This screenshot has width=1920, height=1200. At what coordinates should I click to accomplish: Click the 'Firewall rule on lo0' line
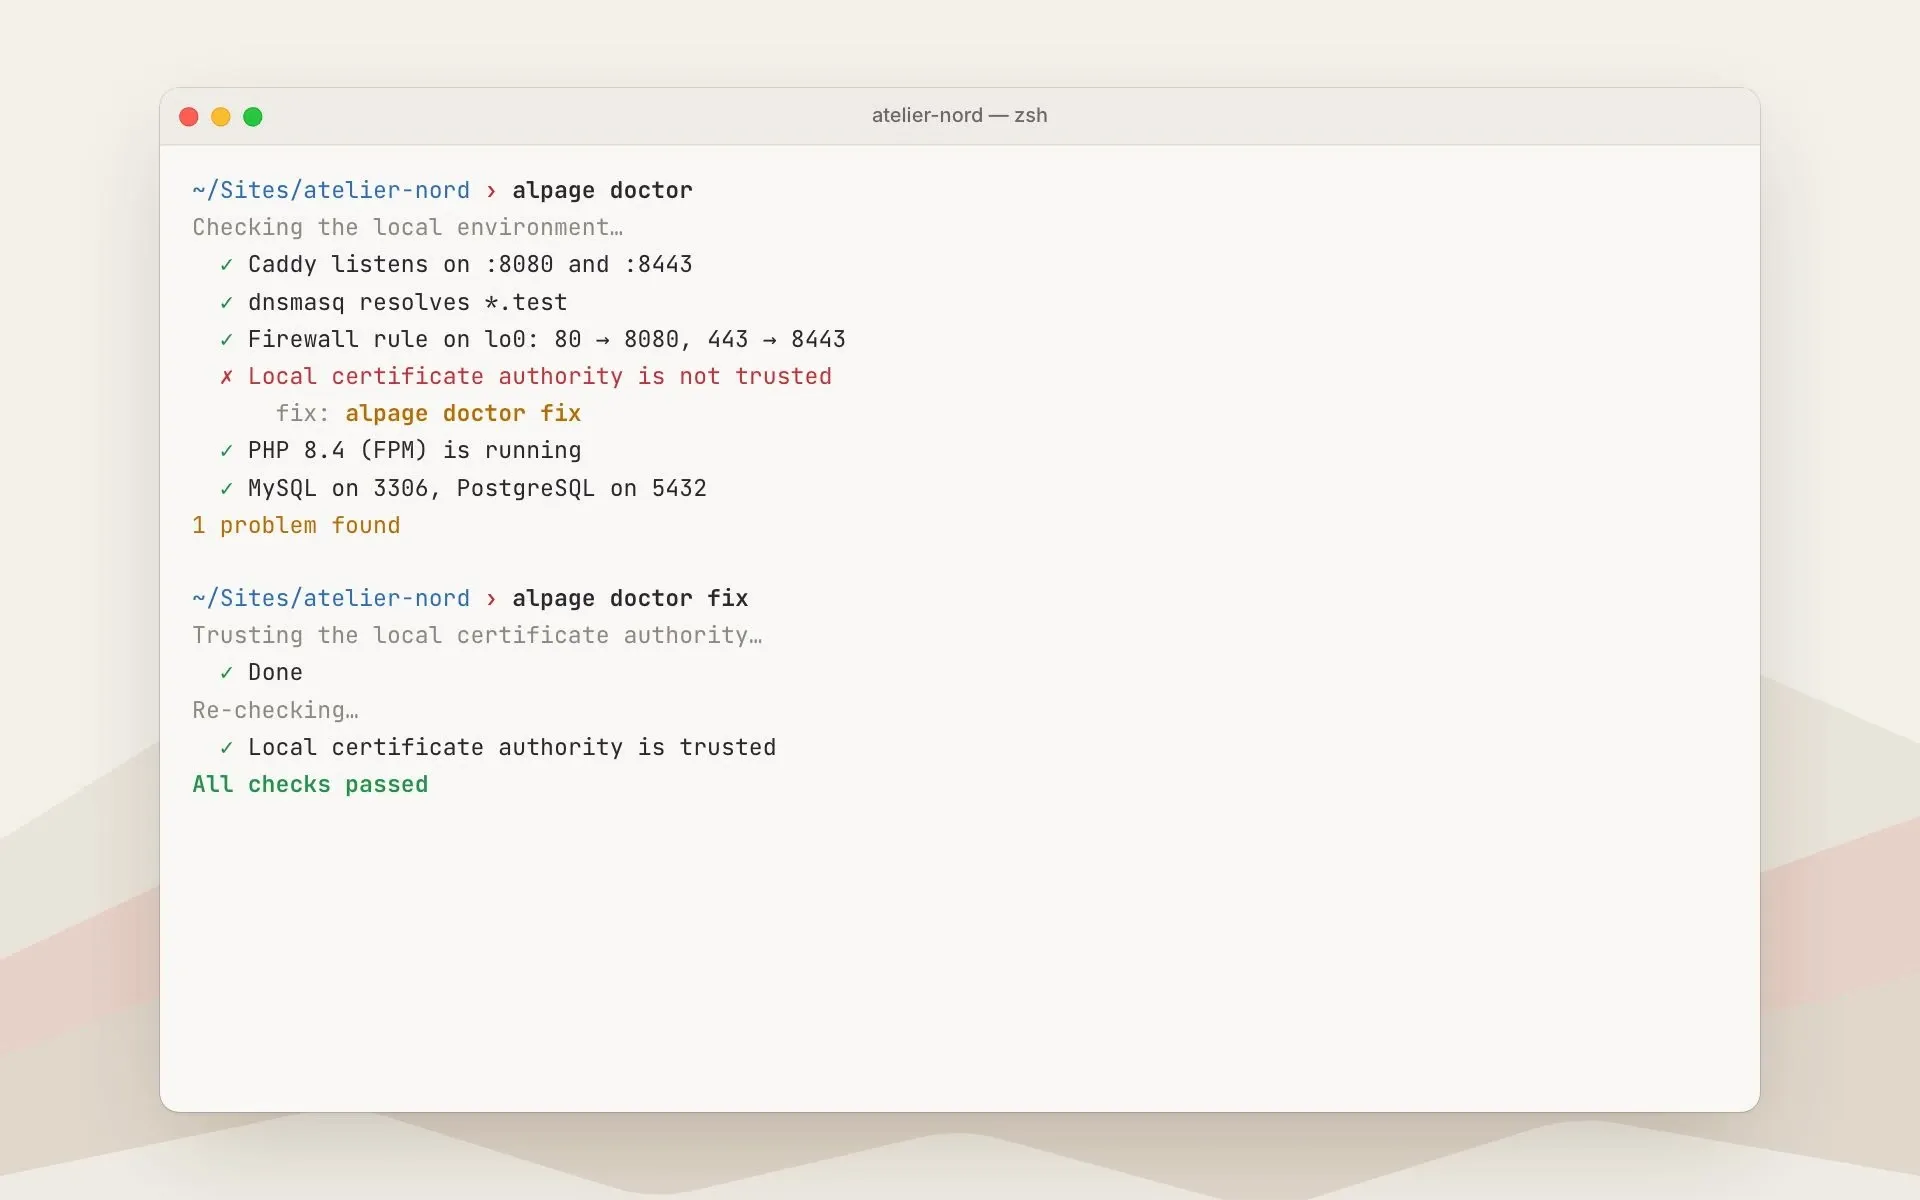point(546,339)
